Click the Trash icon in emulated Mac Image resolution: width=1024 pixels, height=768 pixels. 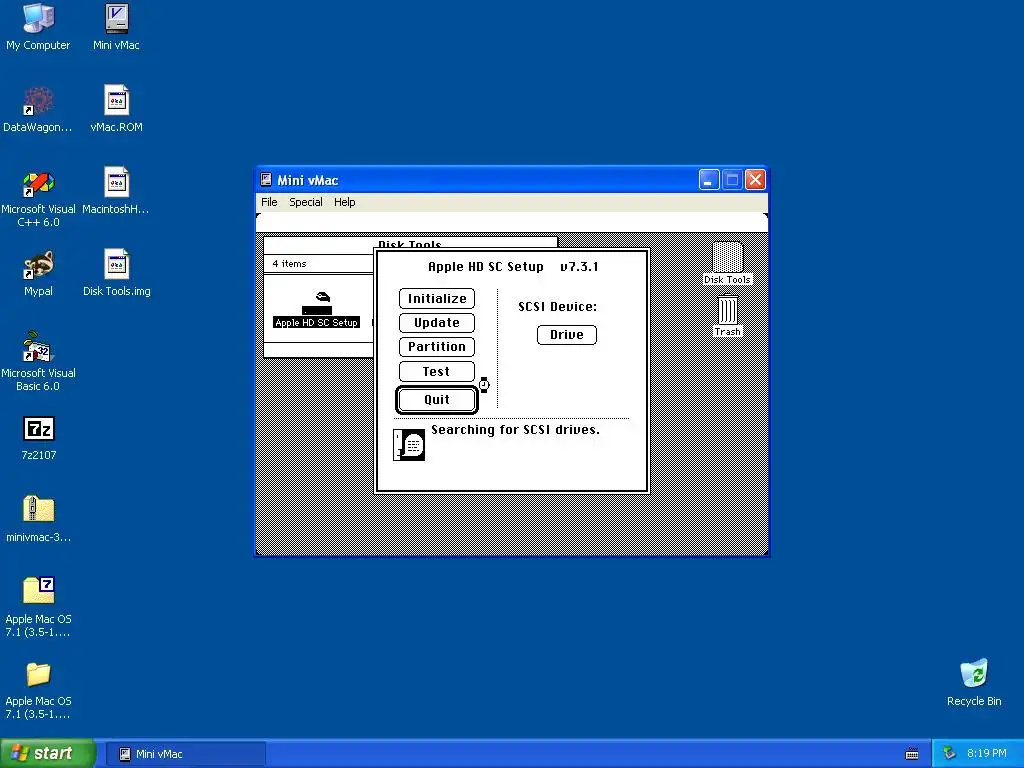pyautogui.click(x=728, y=315)
